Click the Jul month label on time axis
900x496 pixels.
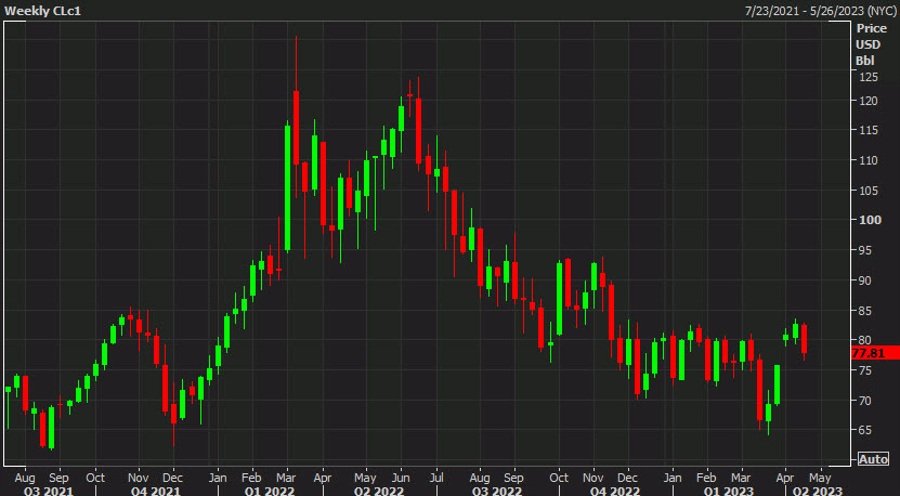pos(438,477)
